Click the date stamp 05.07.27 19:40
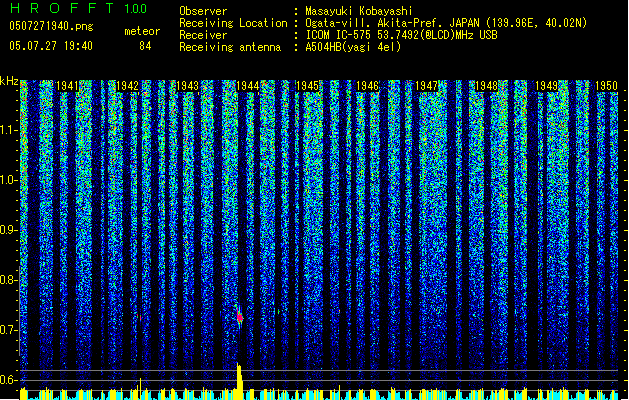This screenshot has width=629, height=400. click(51, 46)
